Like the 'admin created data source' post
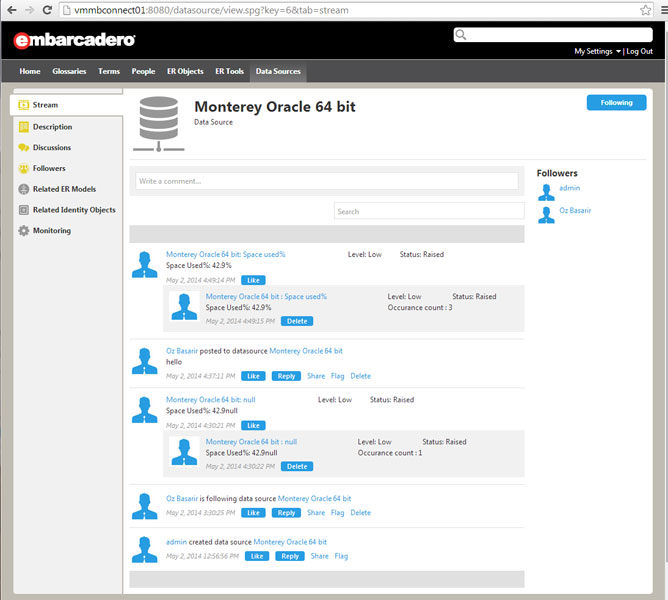Image resolution: width=668 pixels, height=600 pixels. pos(257,556)
